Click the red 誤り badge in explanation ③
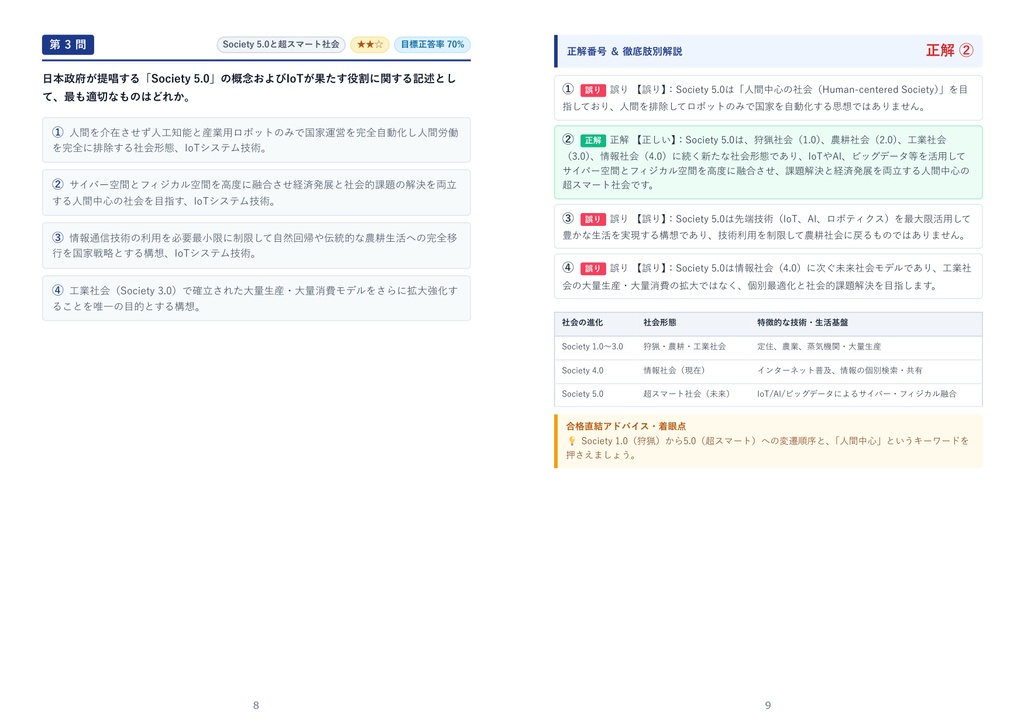1024x727 pixels. (592, 219)
